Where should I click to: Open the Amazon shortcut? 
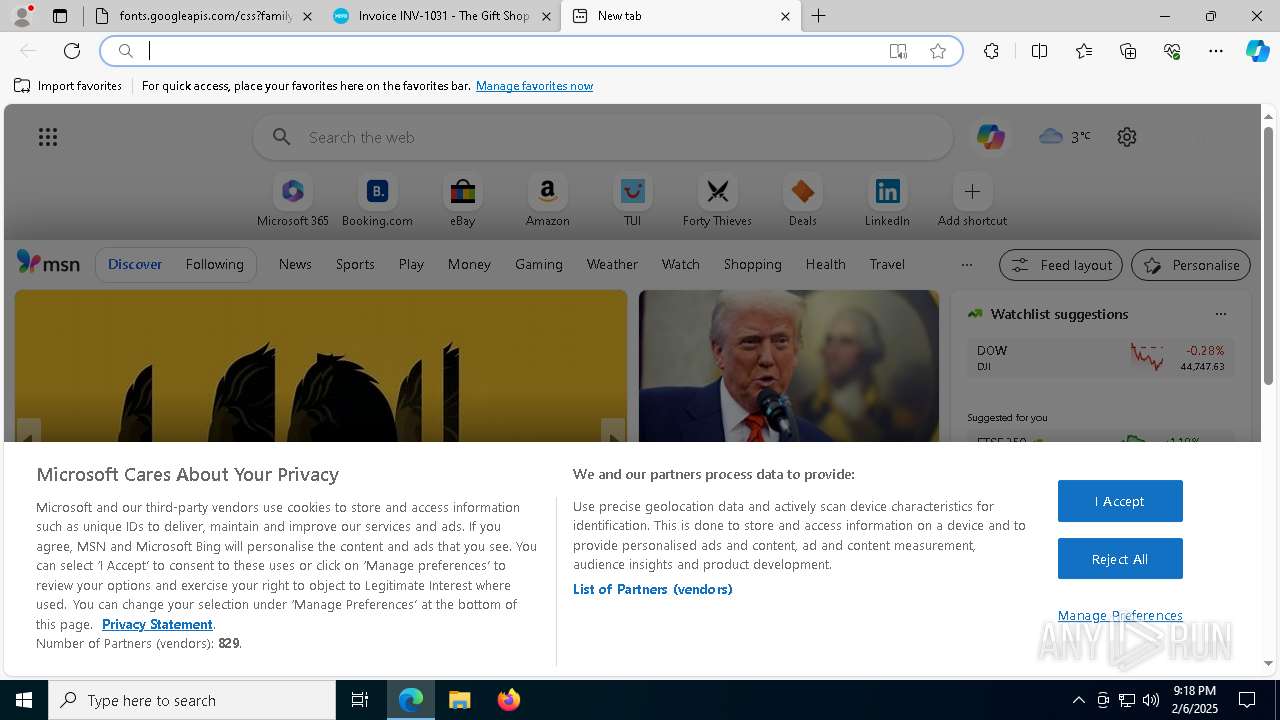coord(547,201)
